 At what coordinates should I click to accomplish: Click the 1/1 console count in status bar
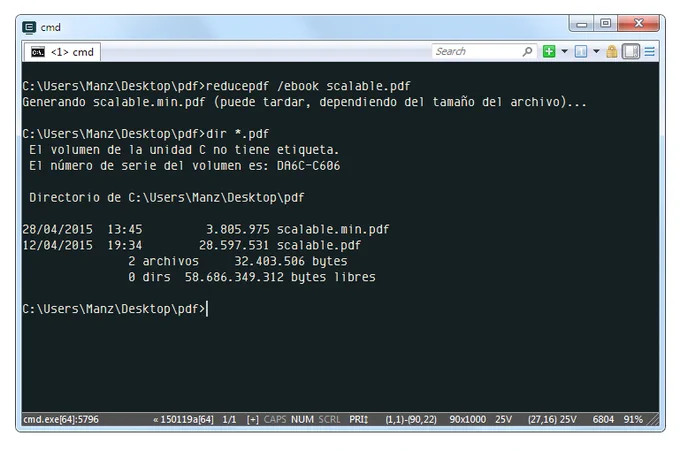click(229, 419)
